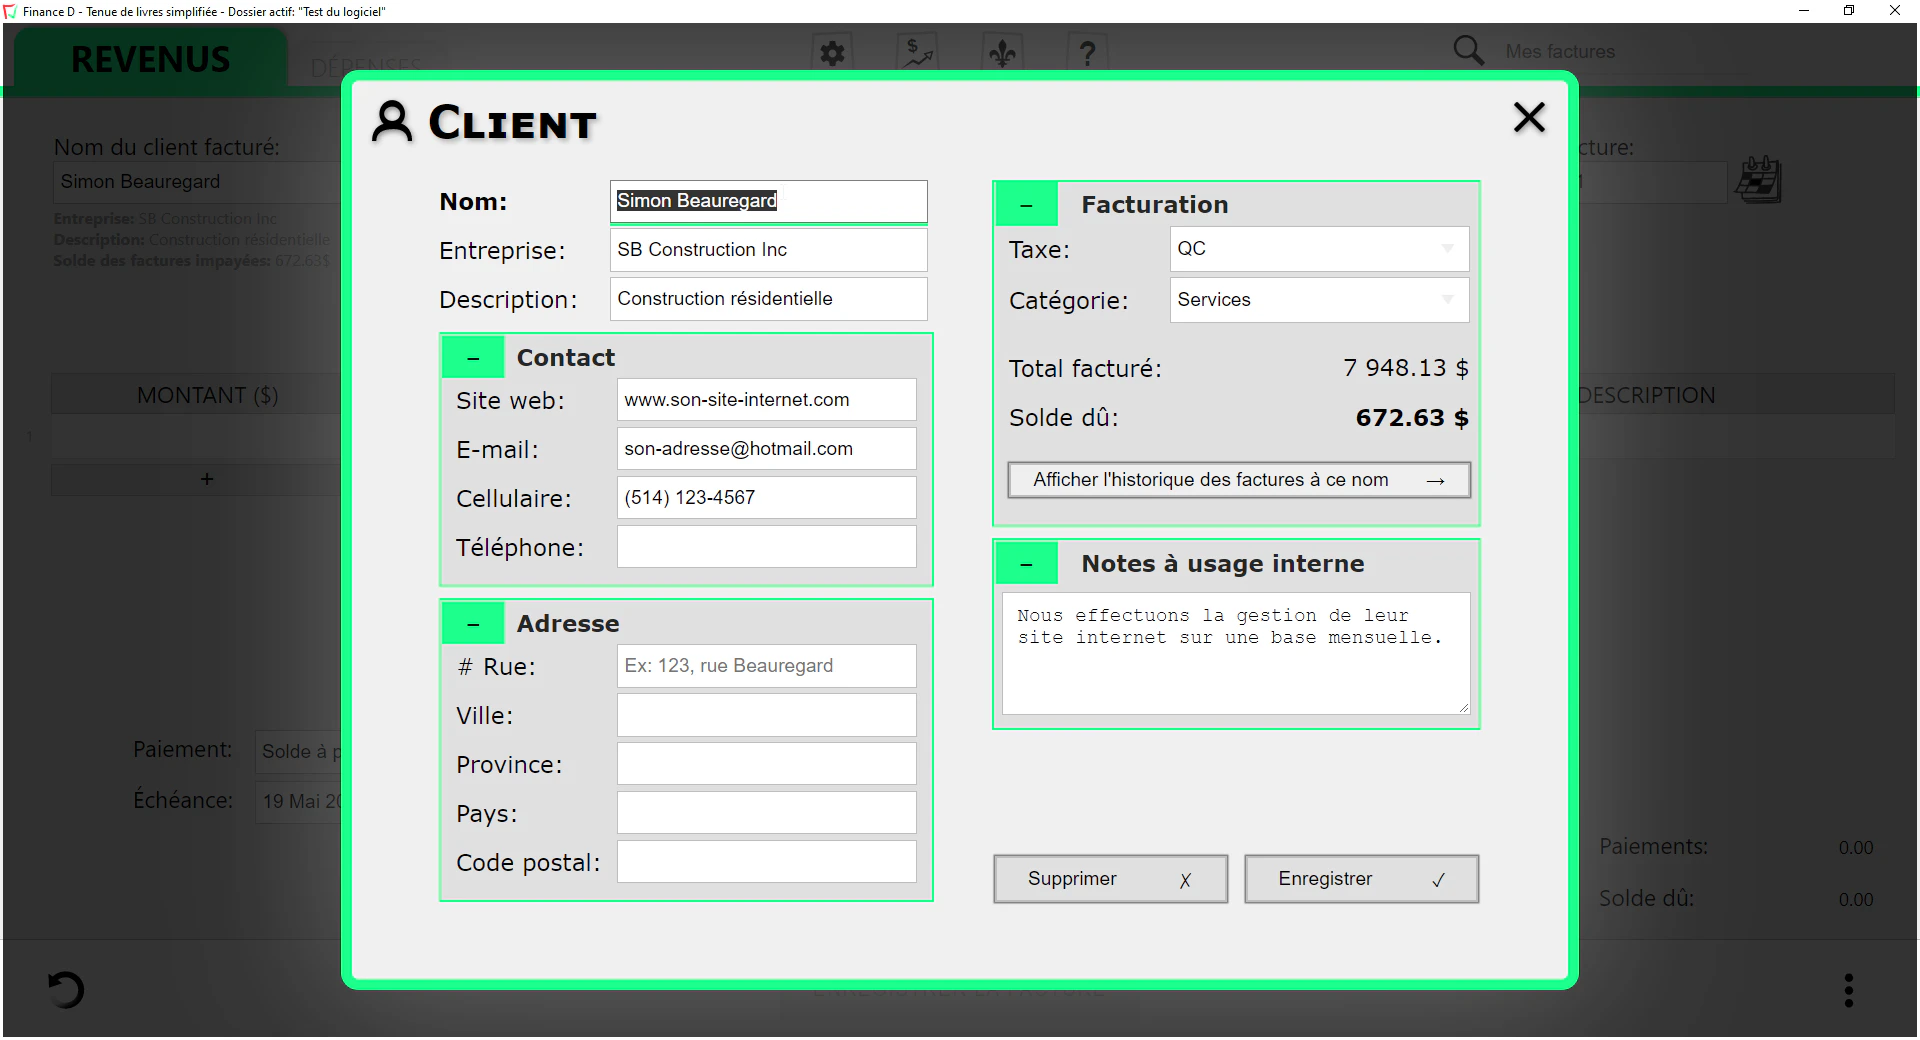1920x1040 pixels.
Task: Click the search magnifier near Mes factures
Action: [1467, 50]
